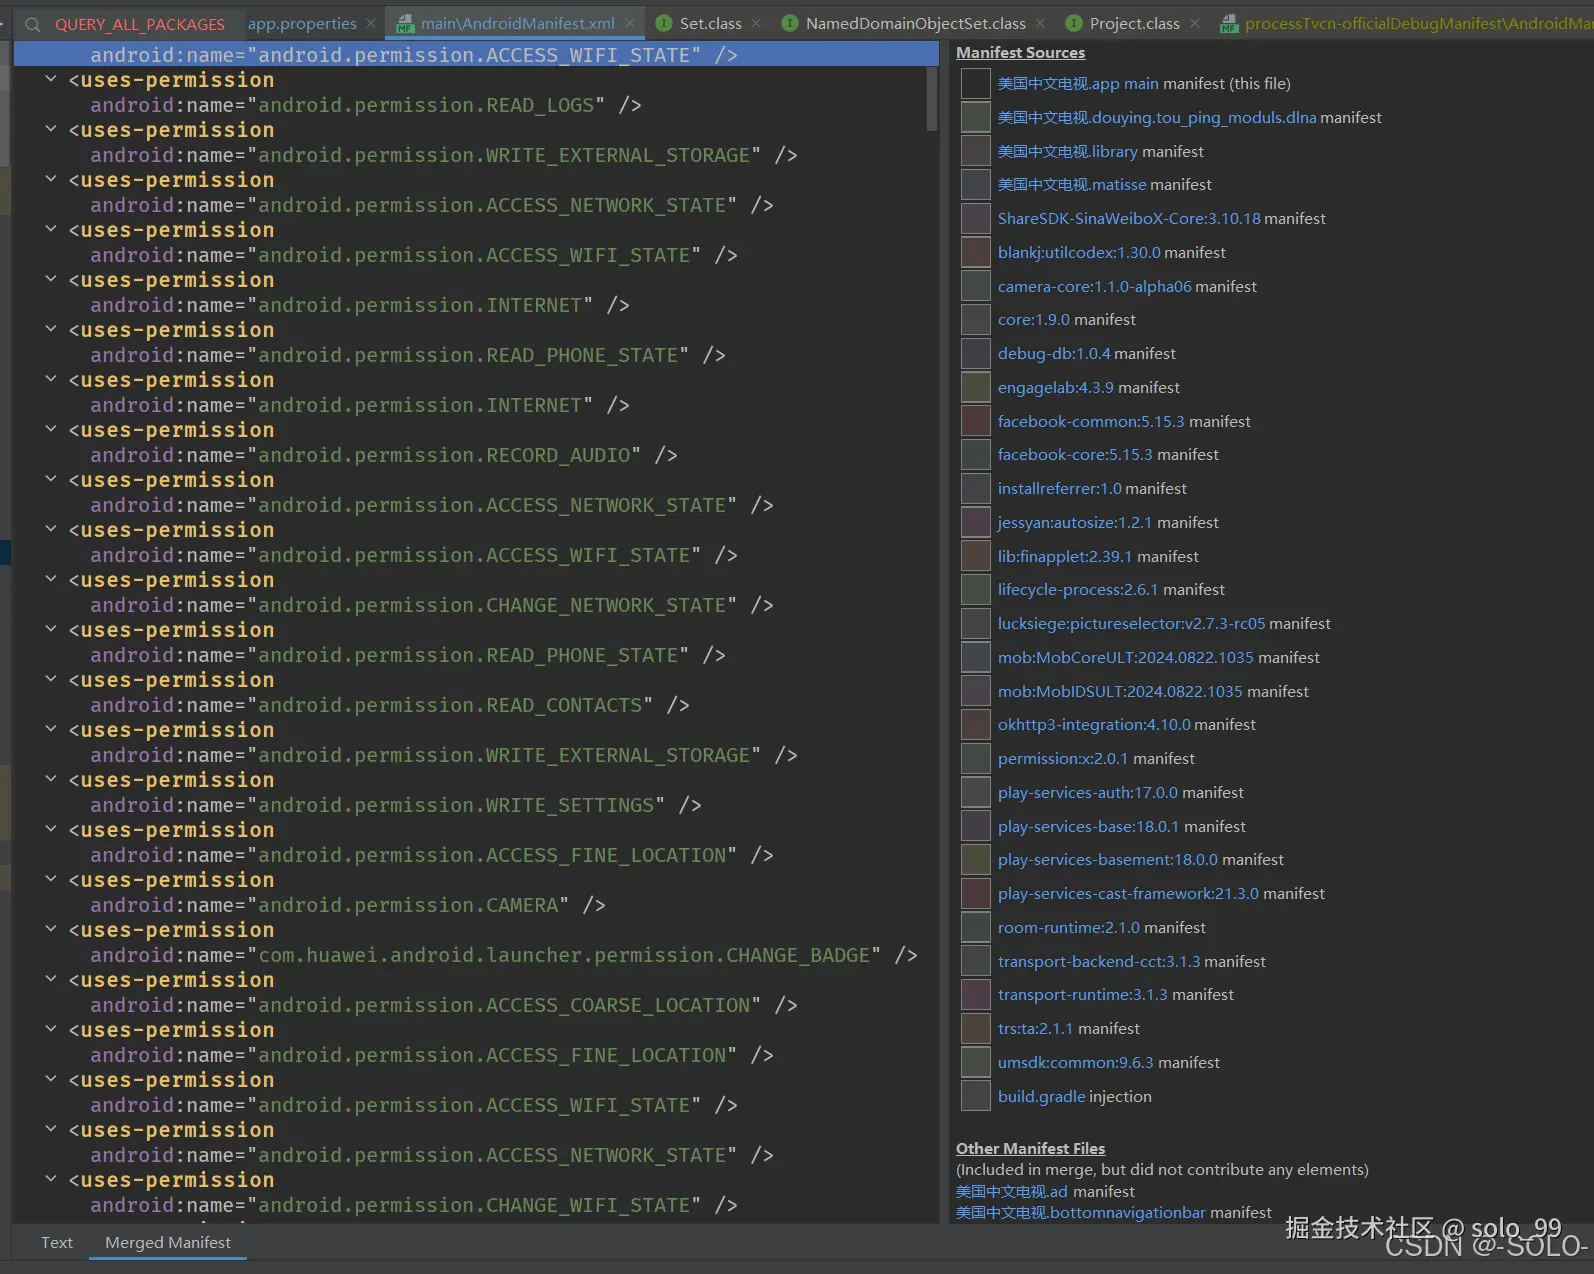Collapse the uses-permission node containing CAMERA

point(50,878)
